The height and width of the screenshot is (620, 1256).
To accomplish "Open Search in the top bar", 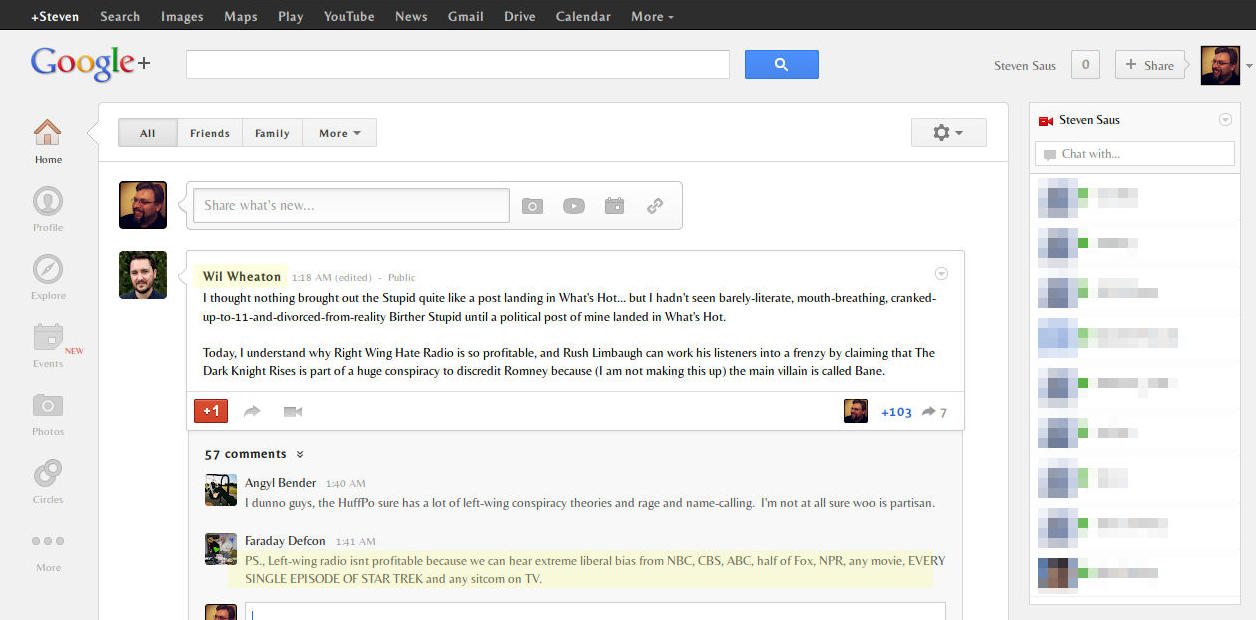I will click(x=120, y=16).
